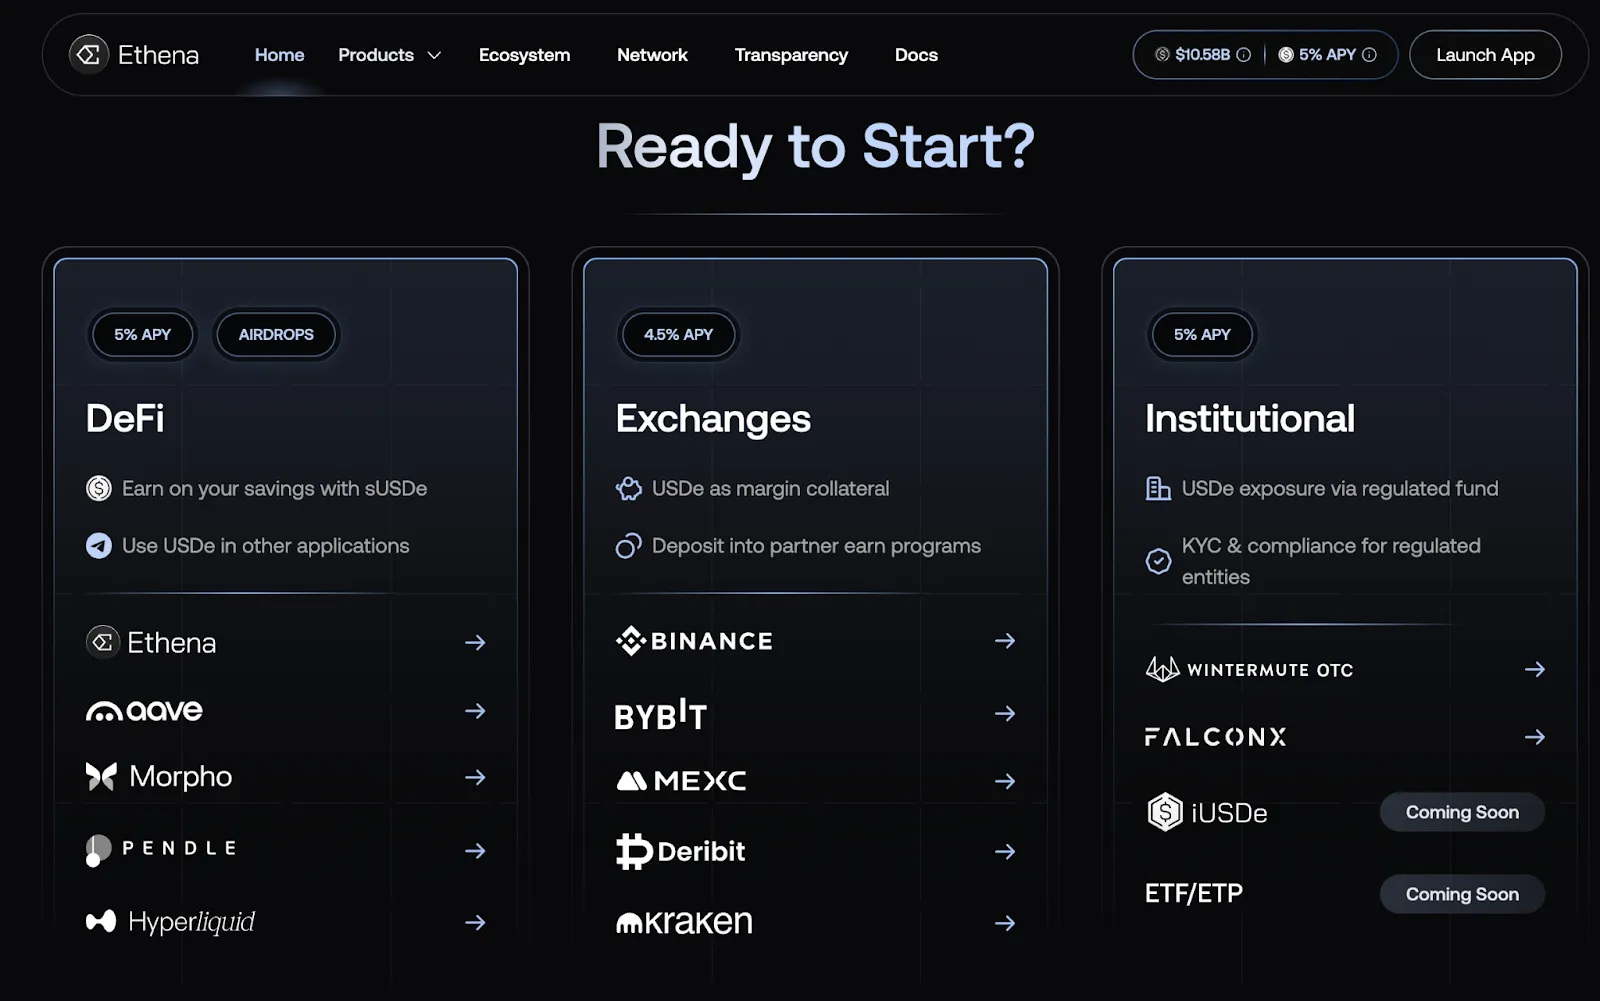Open the Morpho row arrow

(x=475, y=777)
